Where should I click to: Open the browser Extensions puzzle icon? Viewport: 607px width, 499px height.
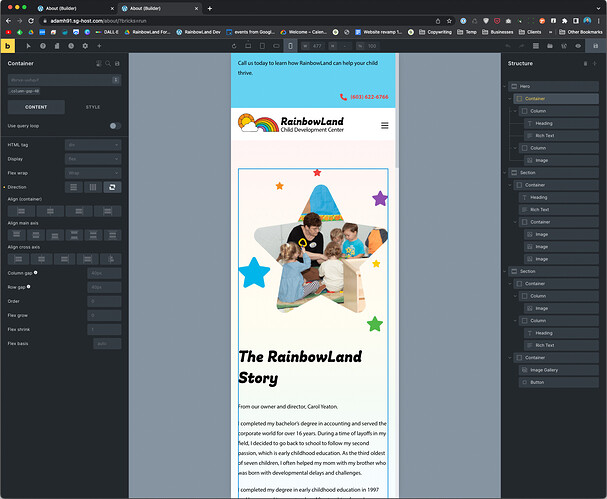coord(564,21)
